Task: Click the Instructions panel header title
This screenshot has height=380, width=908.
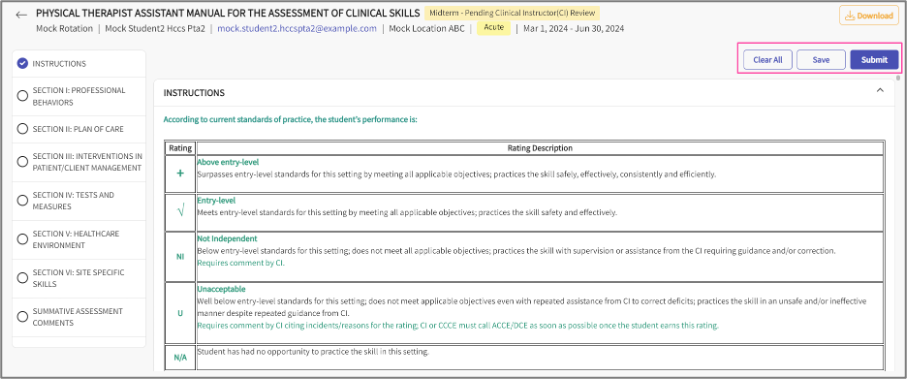Action: click(194, 93)
